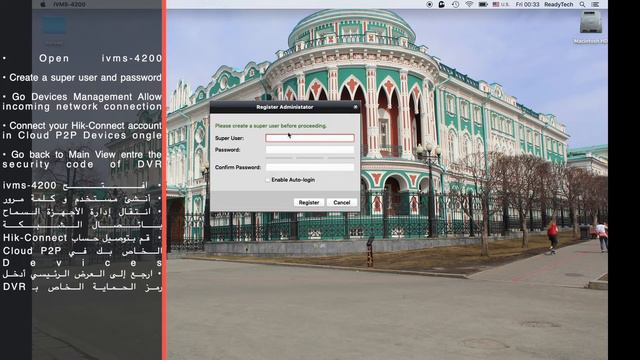640x360 pixels.
Task: Focus the Confirm Password input field
Action: pyautogui.click(x=310, y=167)
